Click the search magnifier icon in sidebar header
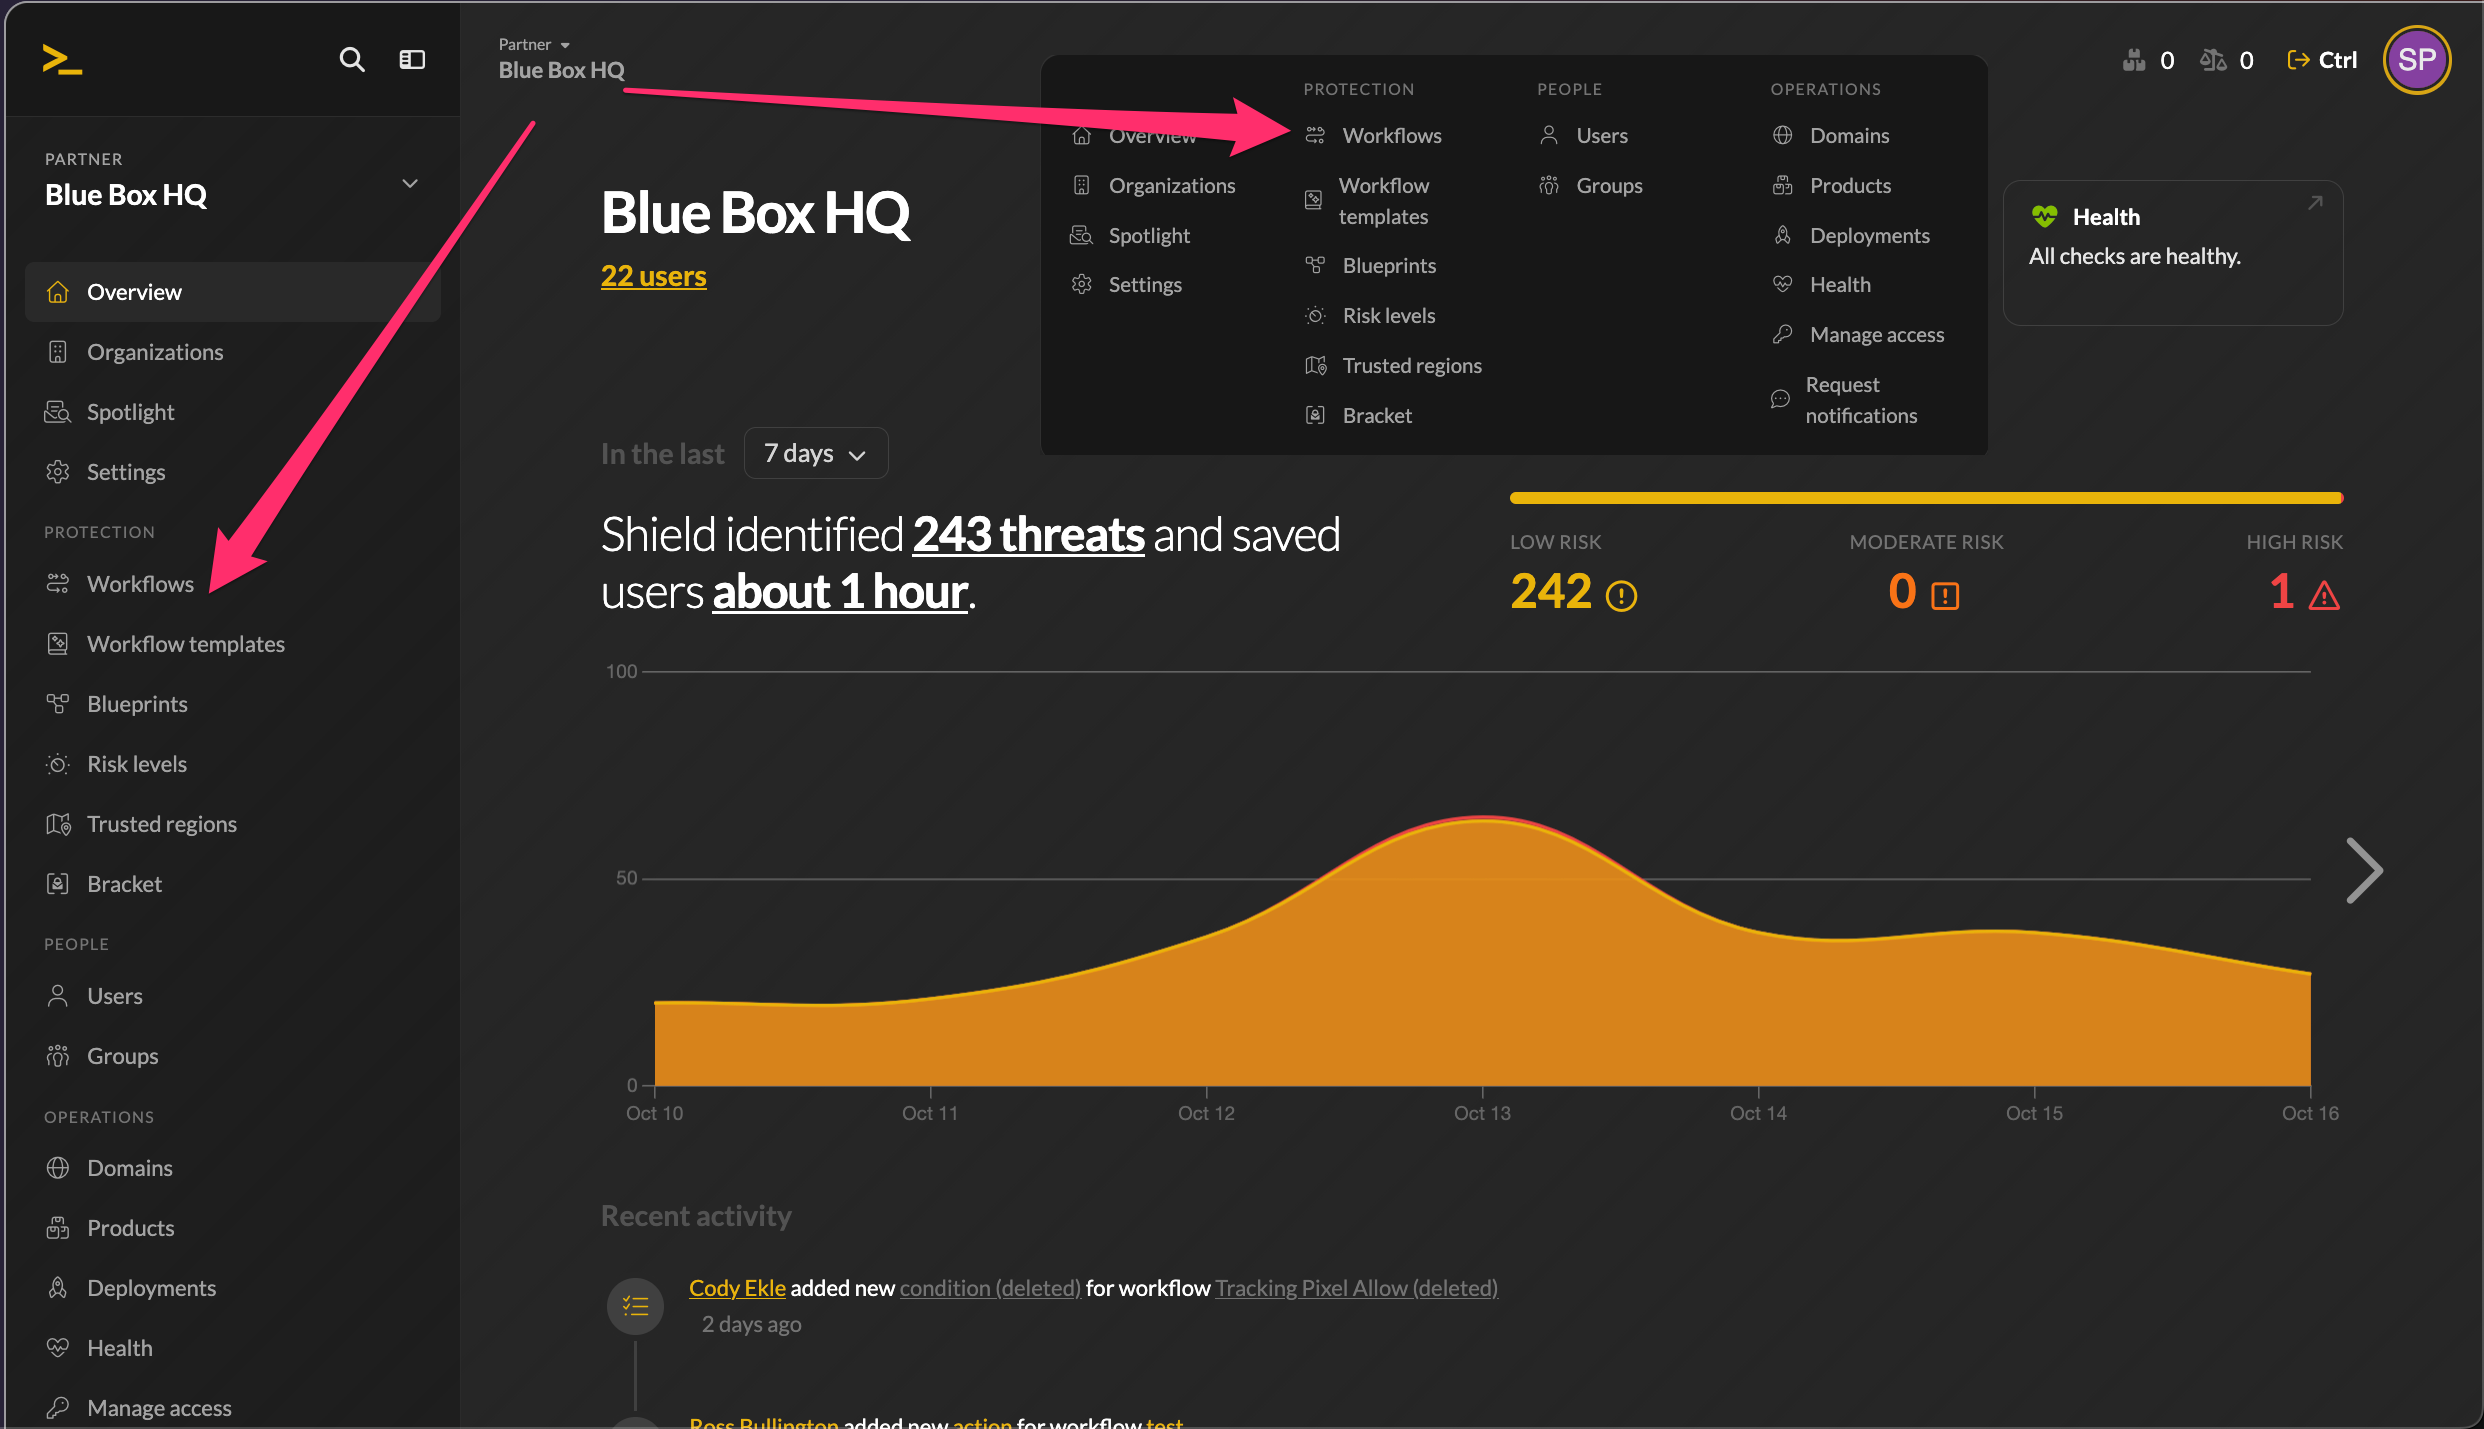This screenshot has height=1429, width=2484. coord(351,60)
